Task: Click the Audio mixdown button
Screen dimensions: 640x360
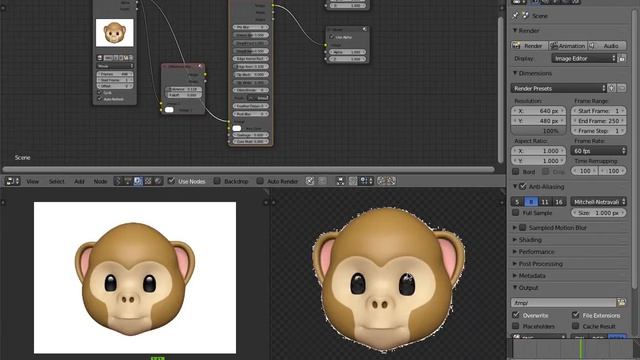Action: [607, 46]
